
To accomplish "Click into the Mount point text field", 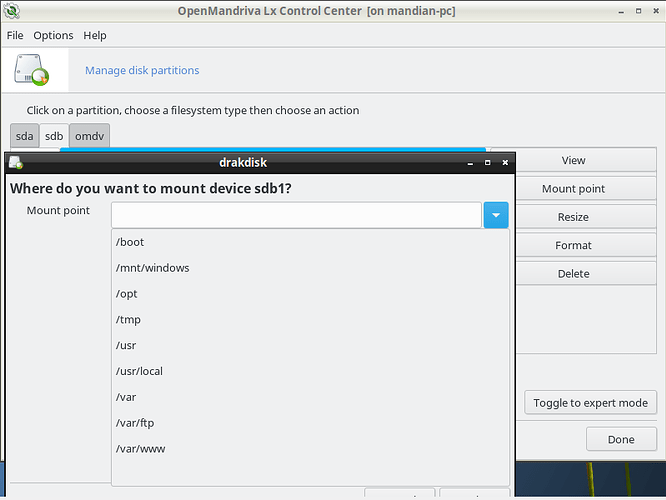I will (296, 215).
